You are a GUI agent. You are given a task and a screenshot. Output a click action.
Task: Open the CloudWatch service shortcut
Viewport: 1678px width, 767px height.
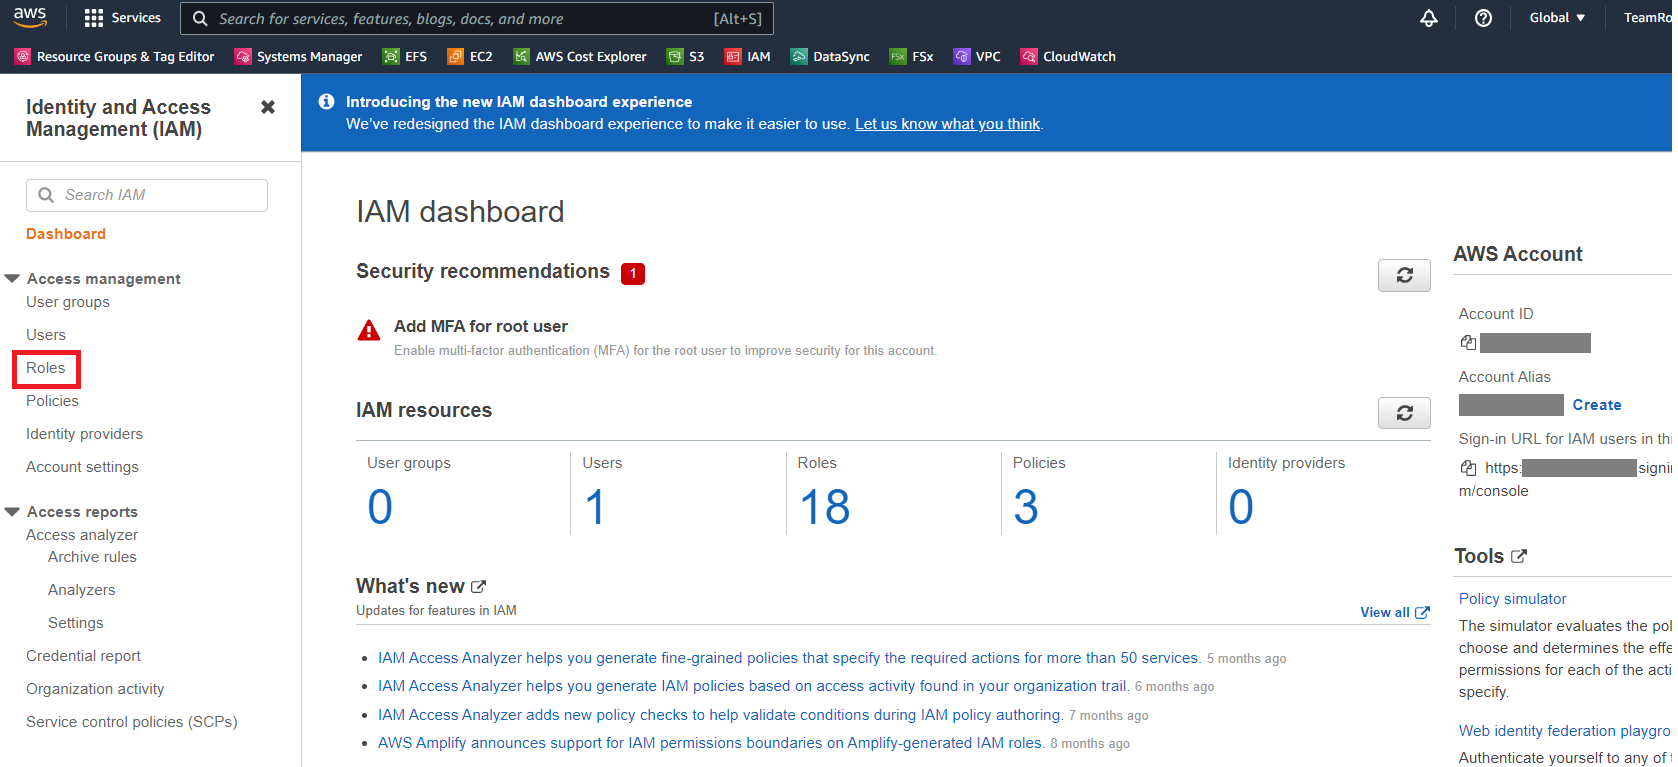tap(1068, 57)
